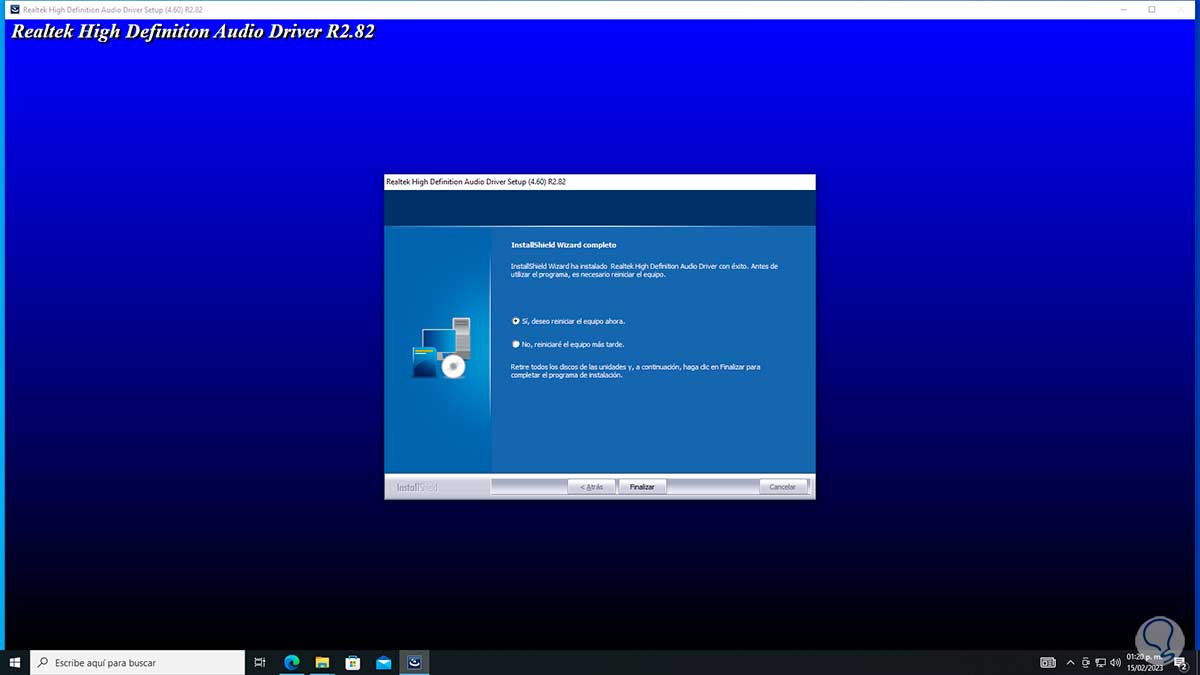The width and height of the screenshot is (1200, 675).
Task: Click the 'Retire todos los discos' instruction text
Action: [635, 371]
